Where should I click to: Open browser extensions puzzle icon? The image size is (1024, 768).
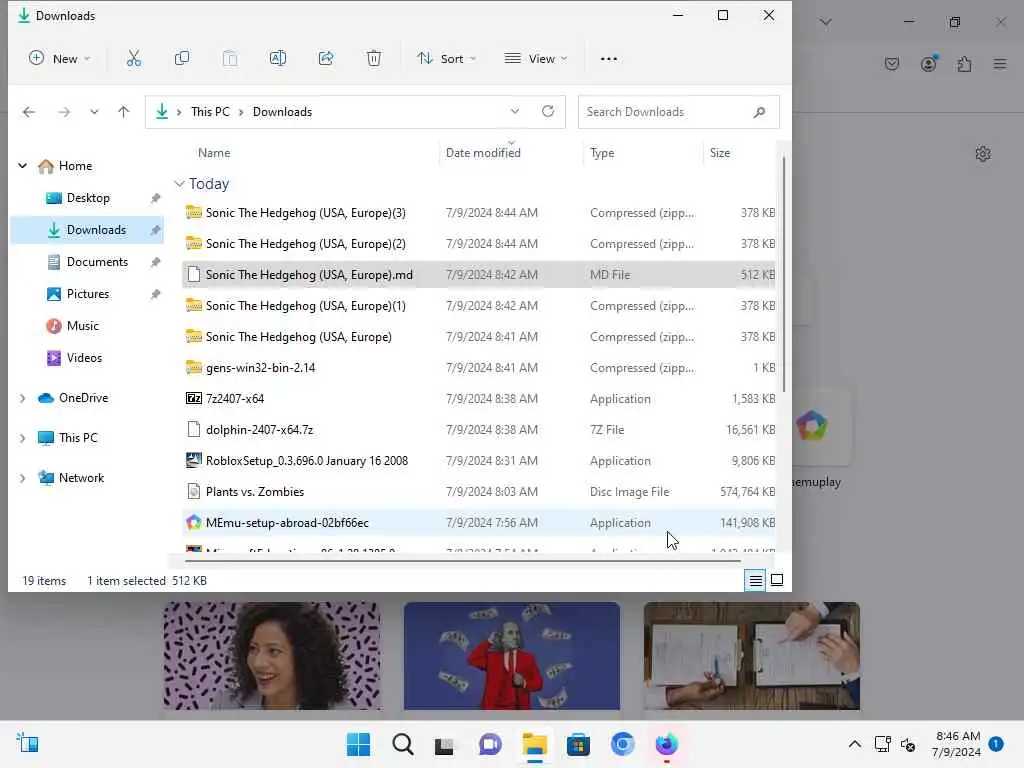(965, 64)
